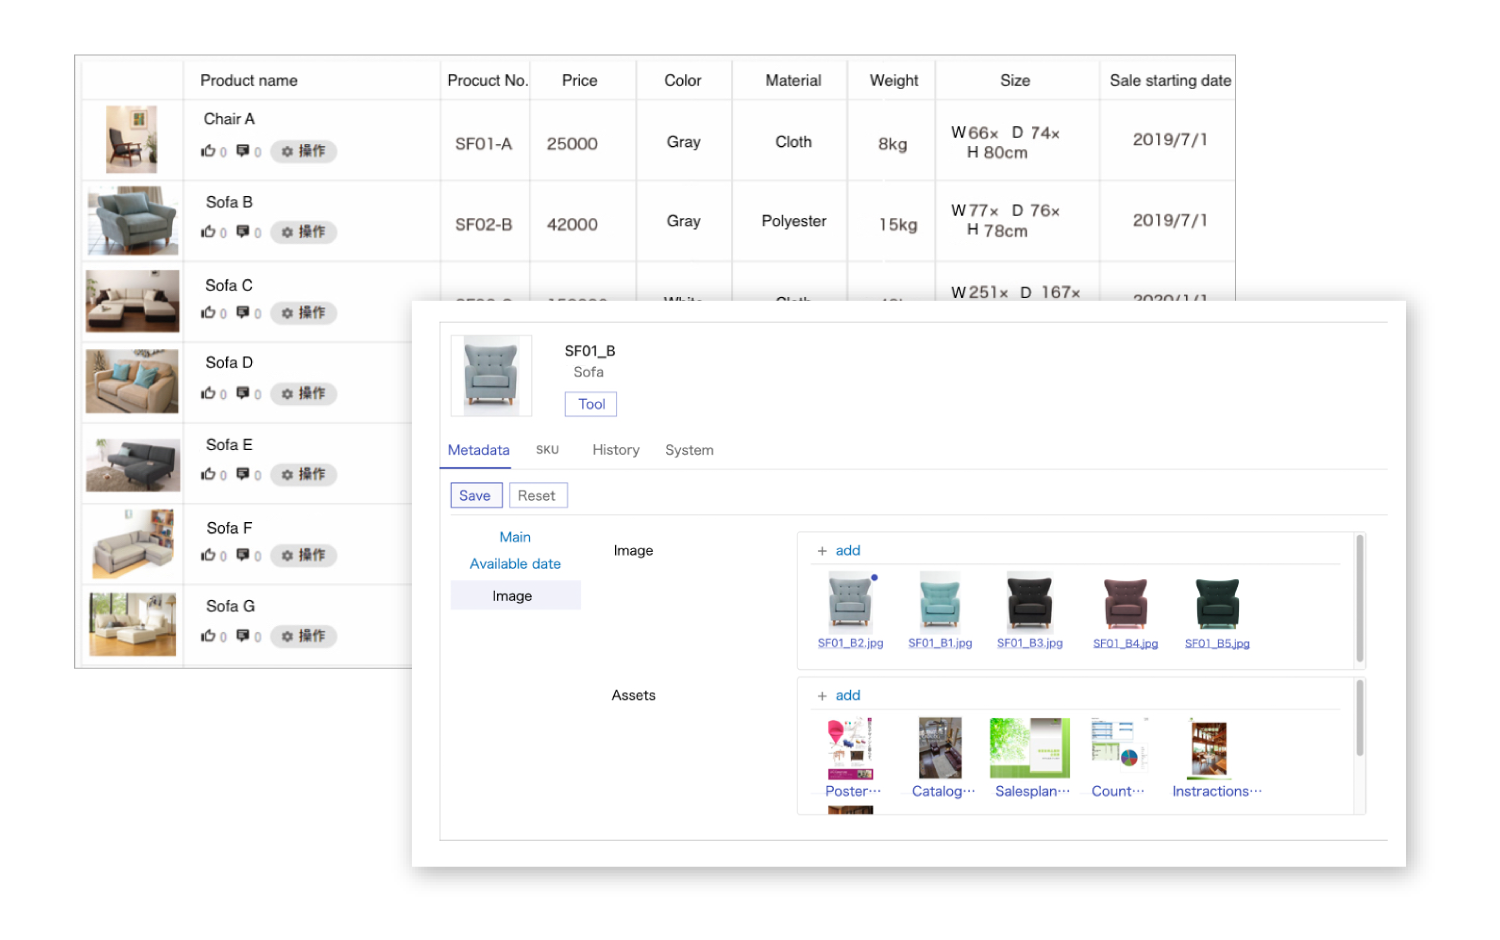Select the SF01_B1.jpg light blue chair thumbnail
Screen dimensions: 1500x940
(940, 601)
